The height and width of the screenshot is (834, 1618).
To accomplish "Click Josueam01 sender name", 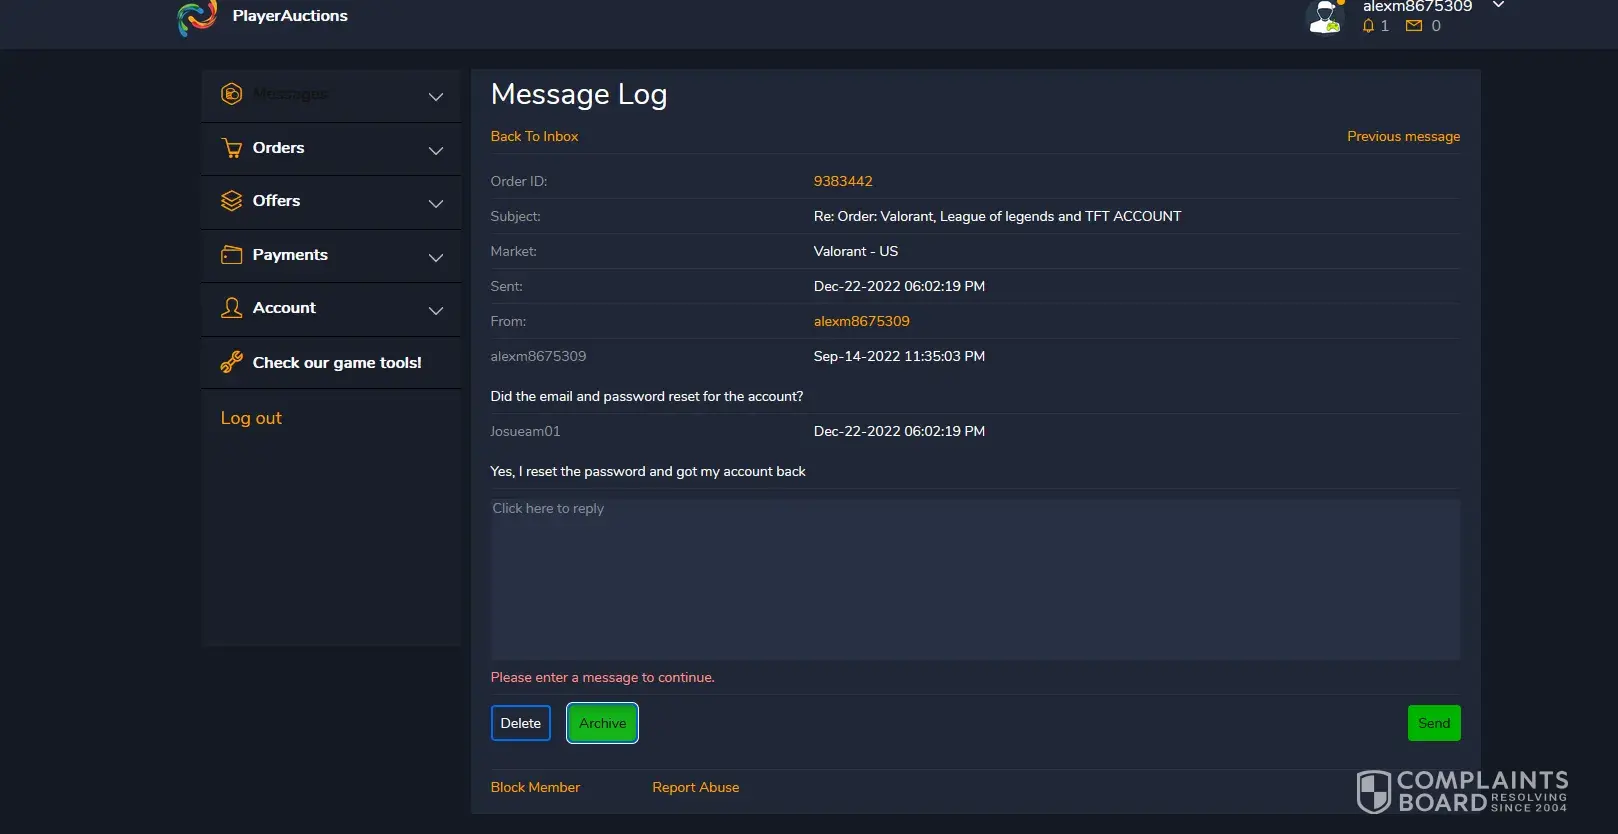I will [x=525, y=431].
